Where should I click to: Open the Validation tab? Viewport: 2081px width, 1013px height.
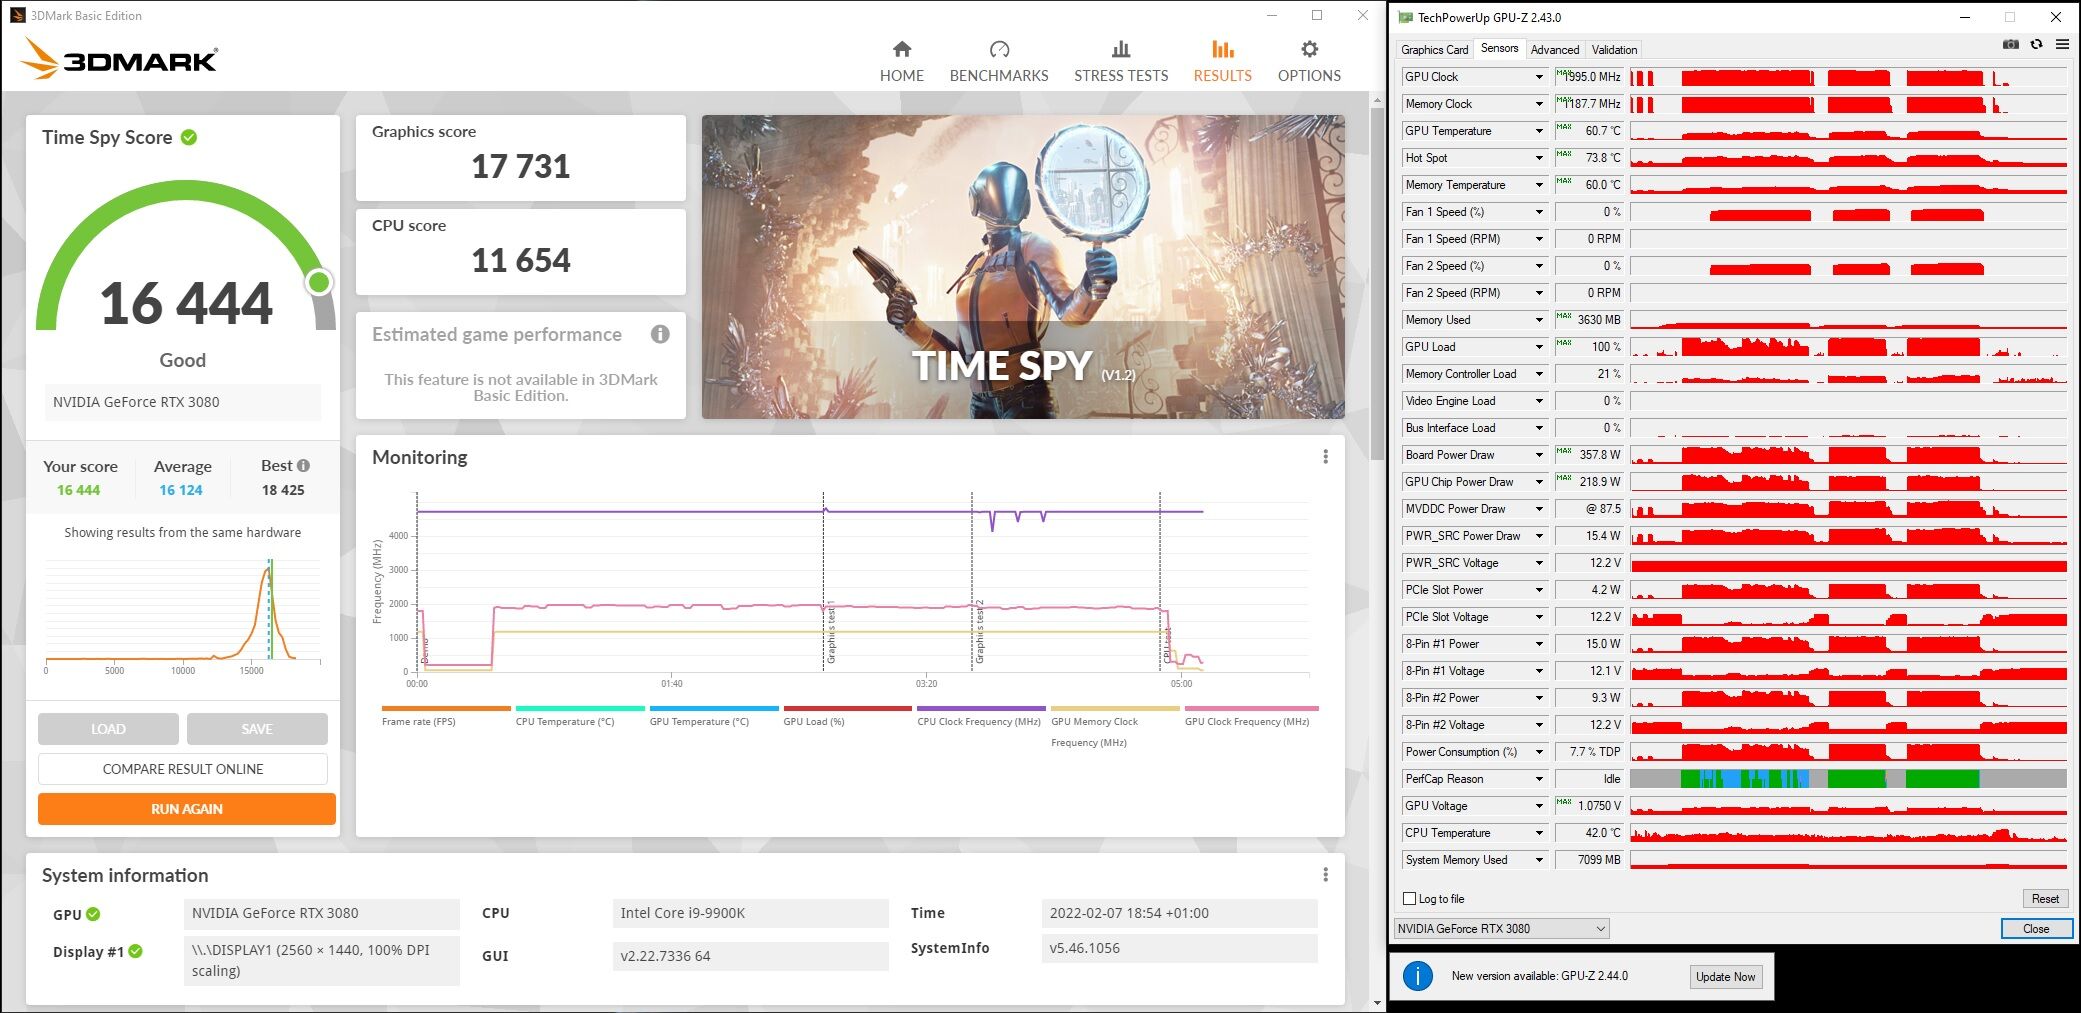[1614, 49]
